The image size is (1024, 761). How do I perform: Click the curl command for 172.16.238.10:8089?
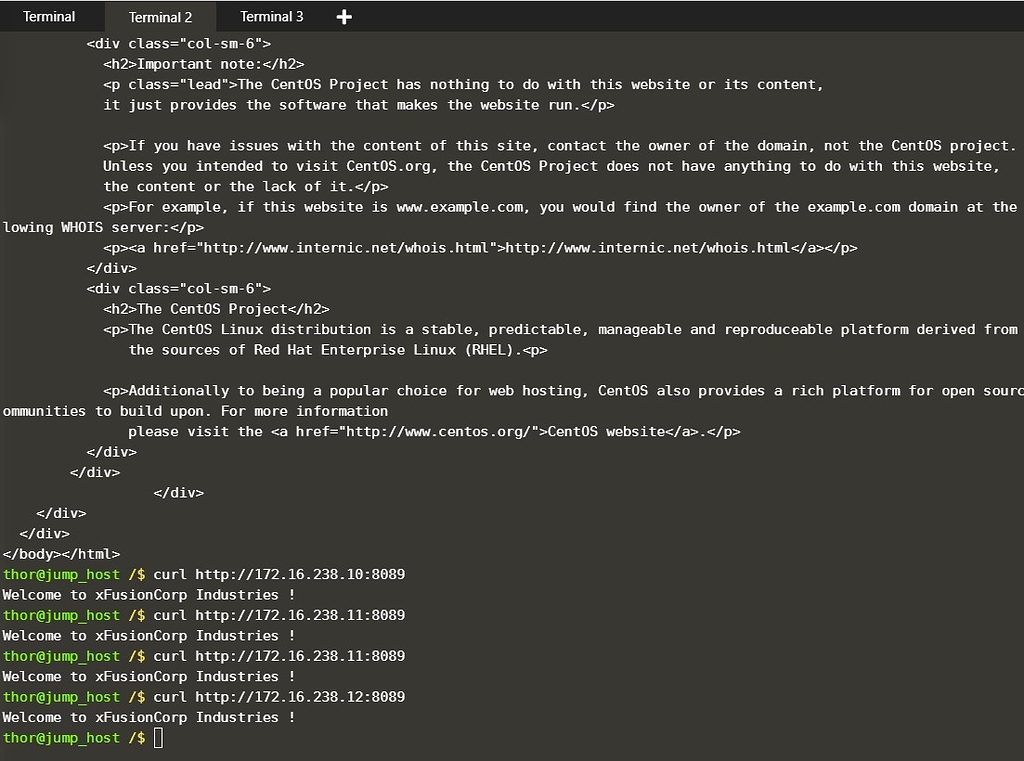click(x=279, y=574)
